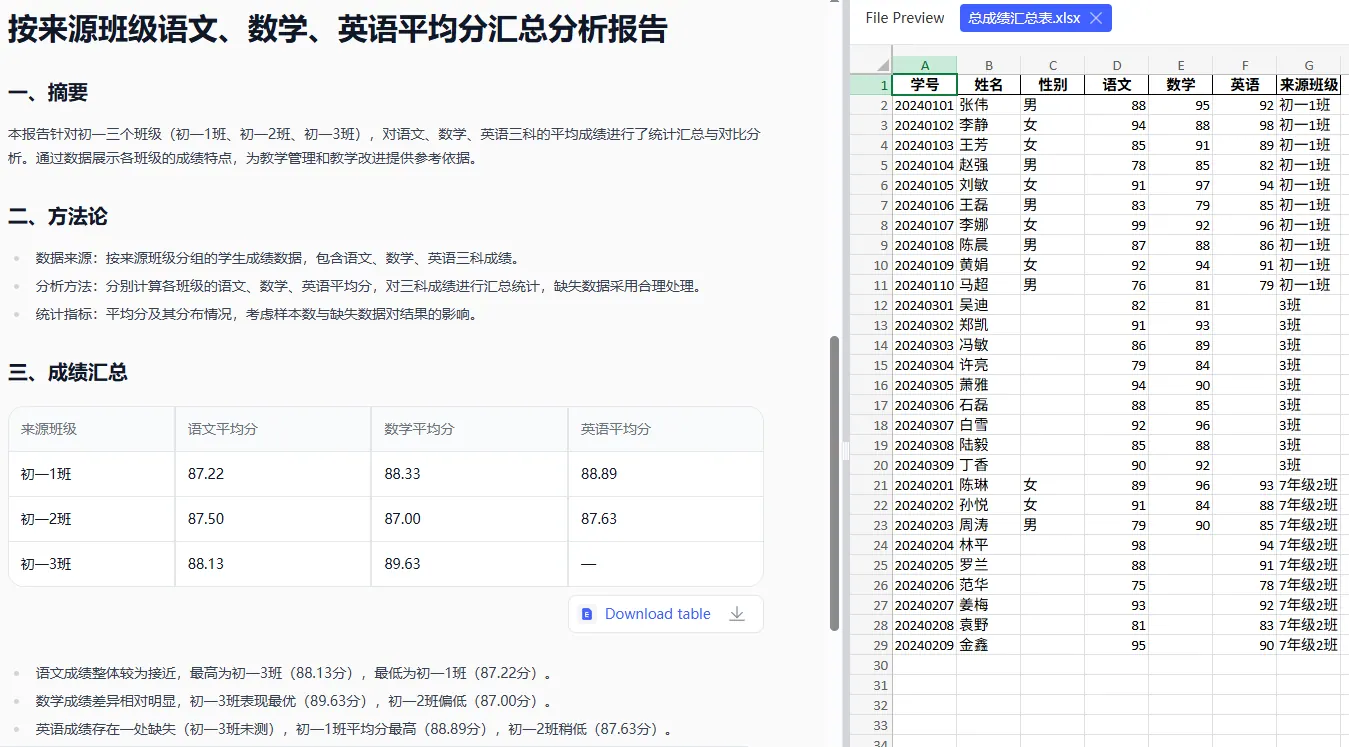Image resolution: width=1349 pixels, height=747 pixels.
Task: Select column B header in spreadsheet
Action: [988, 65]
